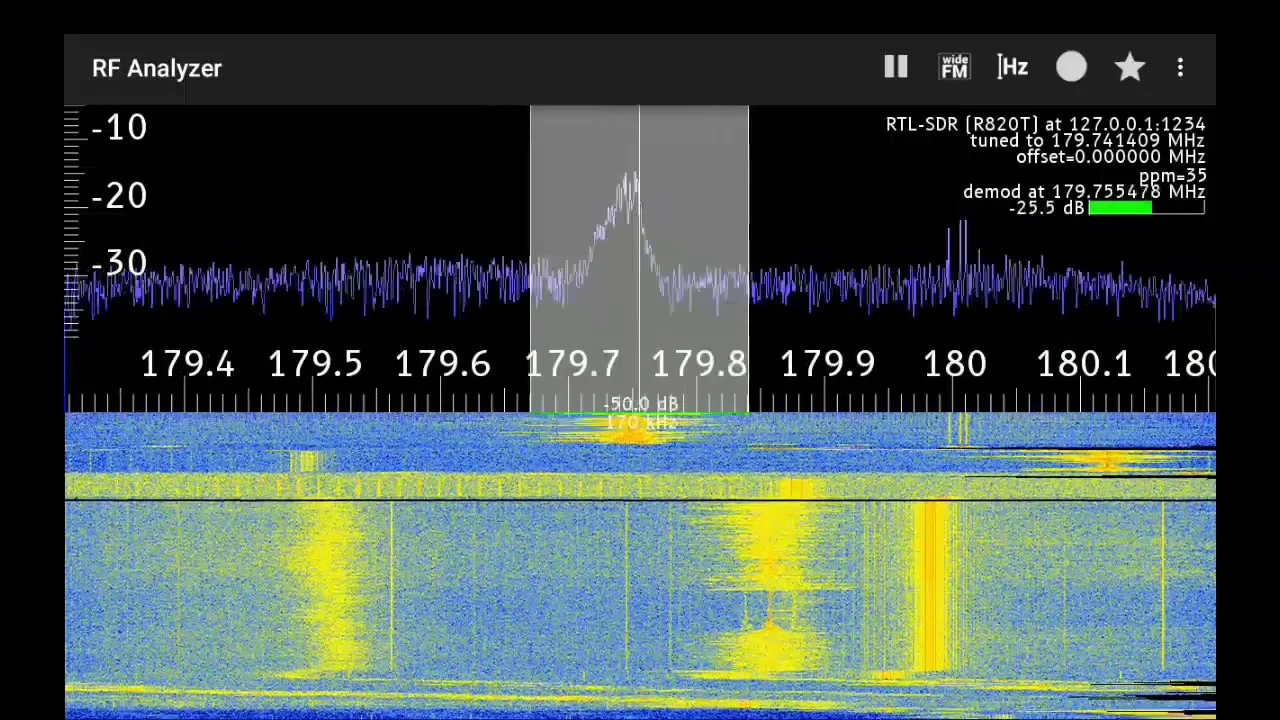1280x720 pixels.
Task: Start recording with the round record button
Action: (1071, 67)
